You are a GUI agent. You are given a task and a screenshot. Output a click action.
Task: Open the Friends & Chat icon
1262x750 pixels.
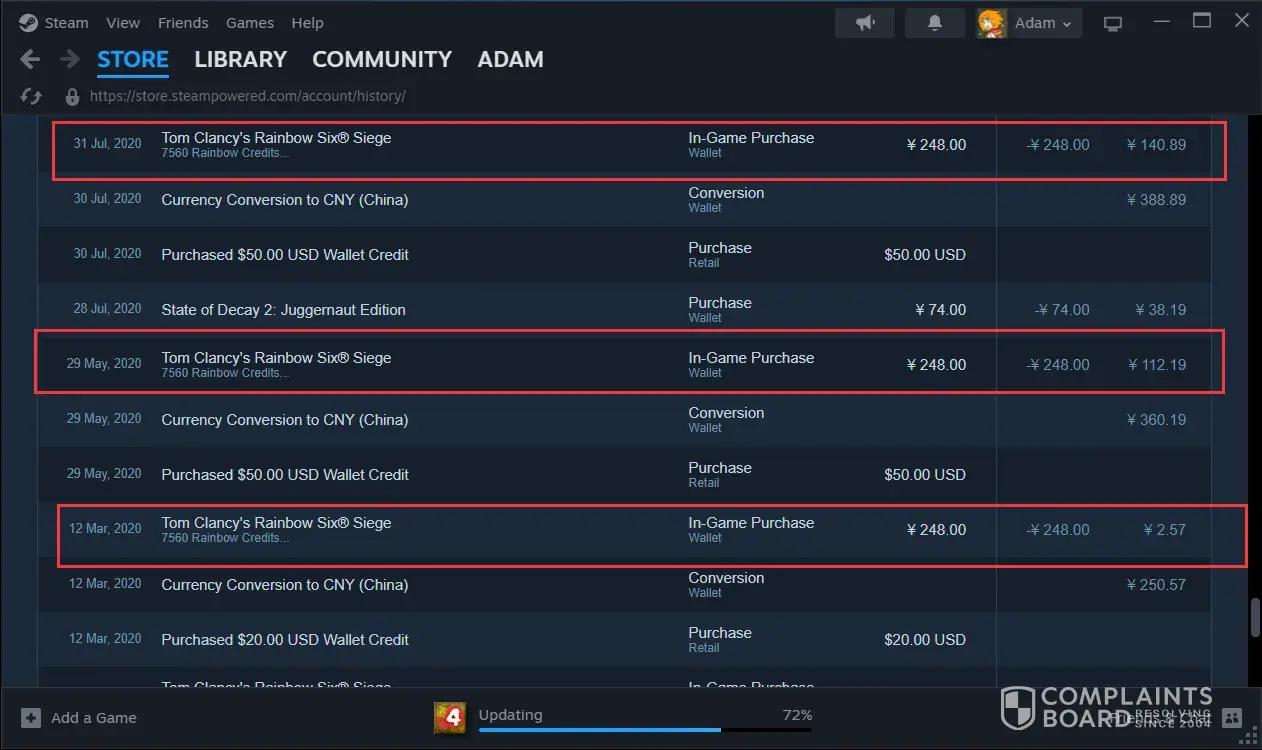pyautogui.click(x=1232, y=718)
